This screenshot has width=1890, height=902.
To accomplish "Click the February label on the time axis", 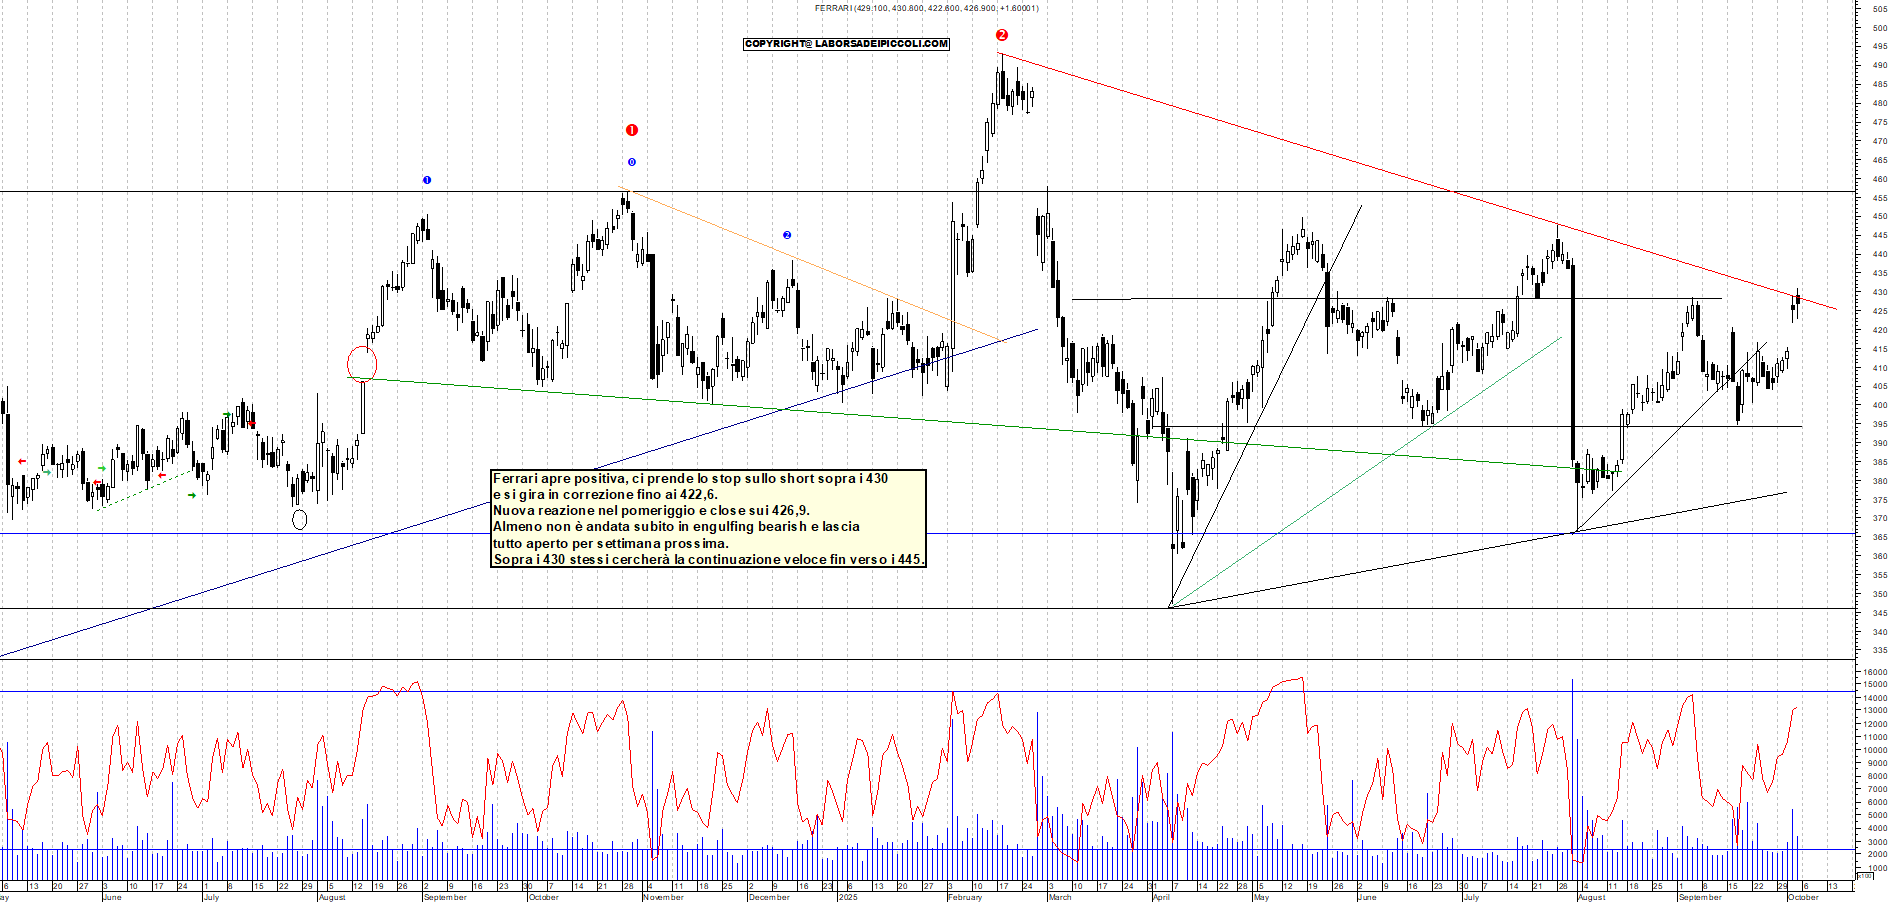I will point(965,897).
